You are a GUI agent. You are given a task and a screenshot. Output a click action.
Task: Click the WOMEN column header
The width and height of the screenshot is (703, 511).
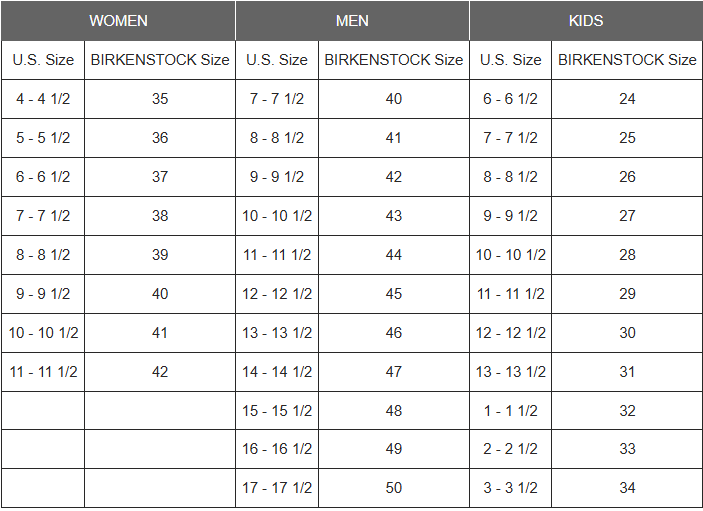(x=118, y=21)
